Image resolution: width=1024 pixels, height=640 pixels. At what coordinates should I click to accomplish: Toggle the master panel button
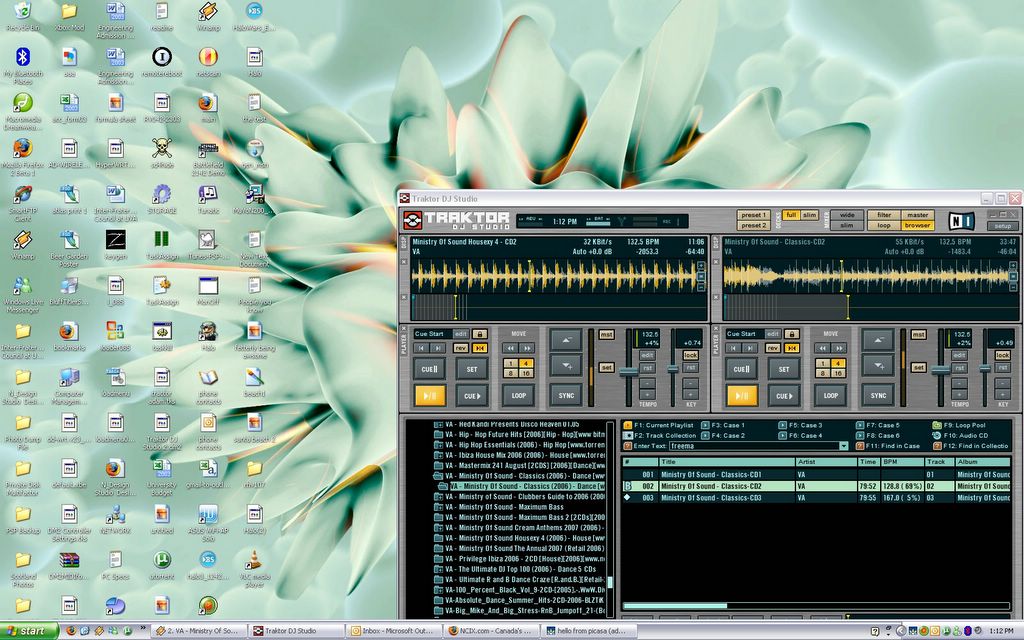918,215
